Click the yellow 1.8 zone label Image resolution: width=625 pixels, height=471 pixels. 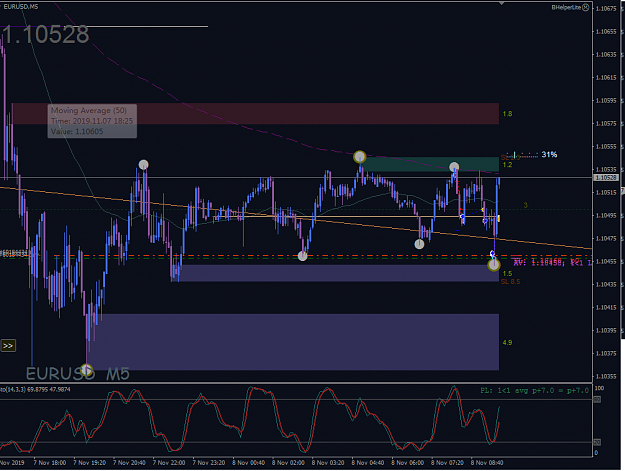[x=507, y=114]
